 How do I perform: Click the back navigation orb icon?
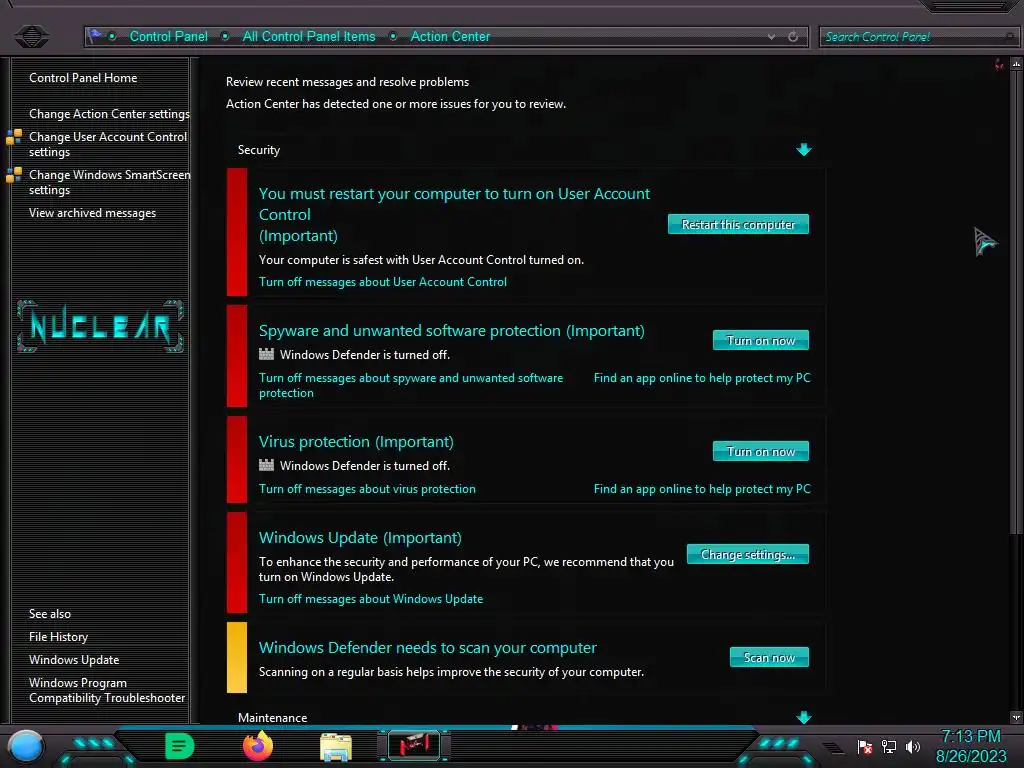click(31, 36)
